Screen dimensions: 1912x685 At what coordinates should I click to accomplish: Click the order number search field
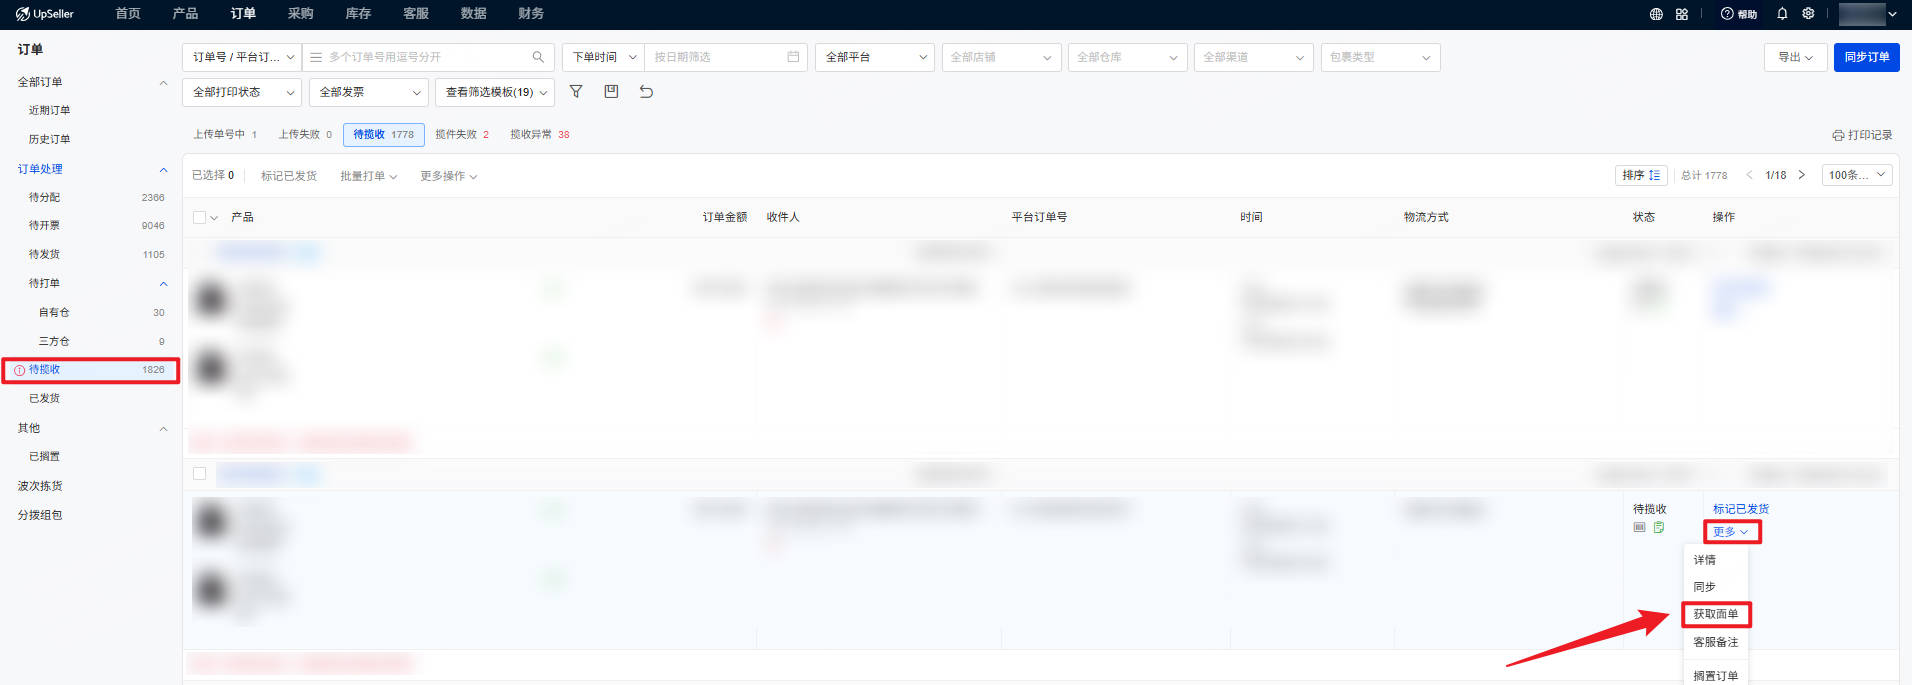pos(428,57)
